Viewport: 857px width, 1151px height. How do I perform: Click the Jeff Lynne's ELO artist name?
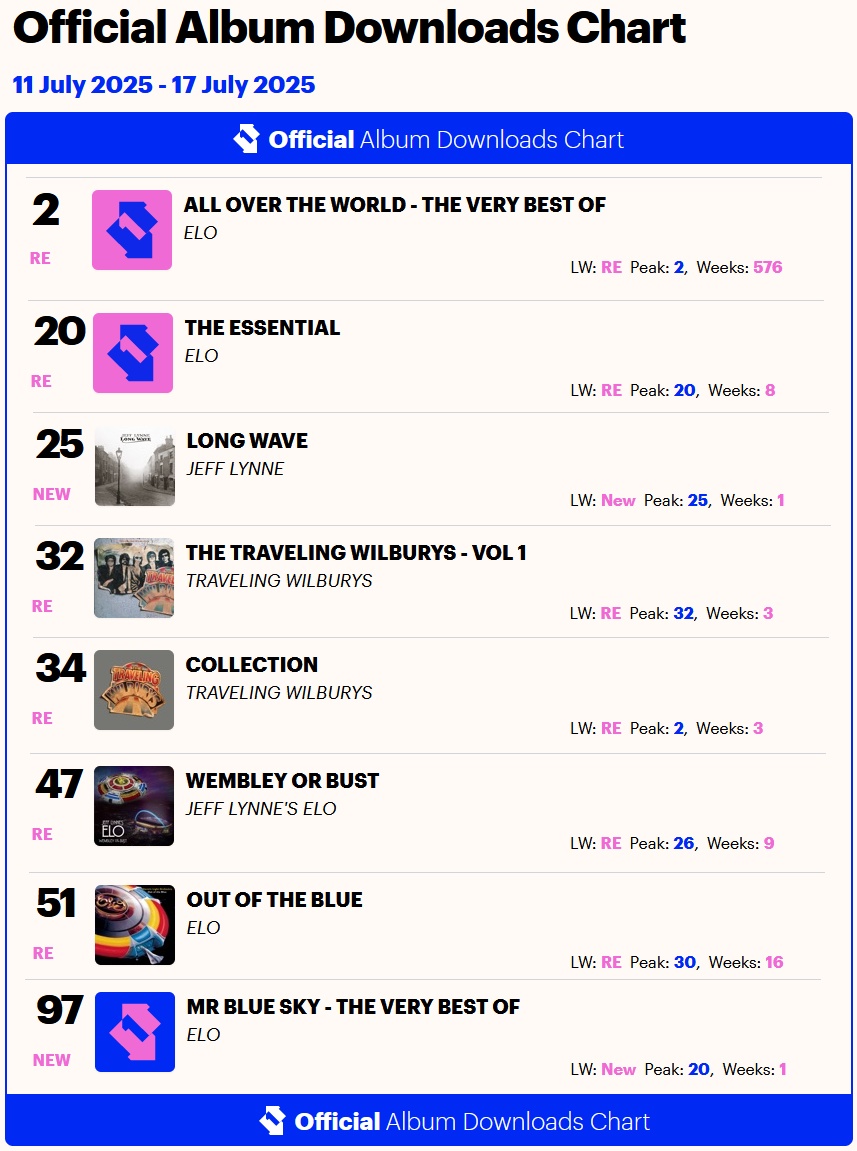pos(261,808)
